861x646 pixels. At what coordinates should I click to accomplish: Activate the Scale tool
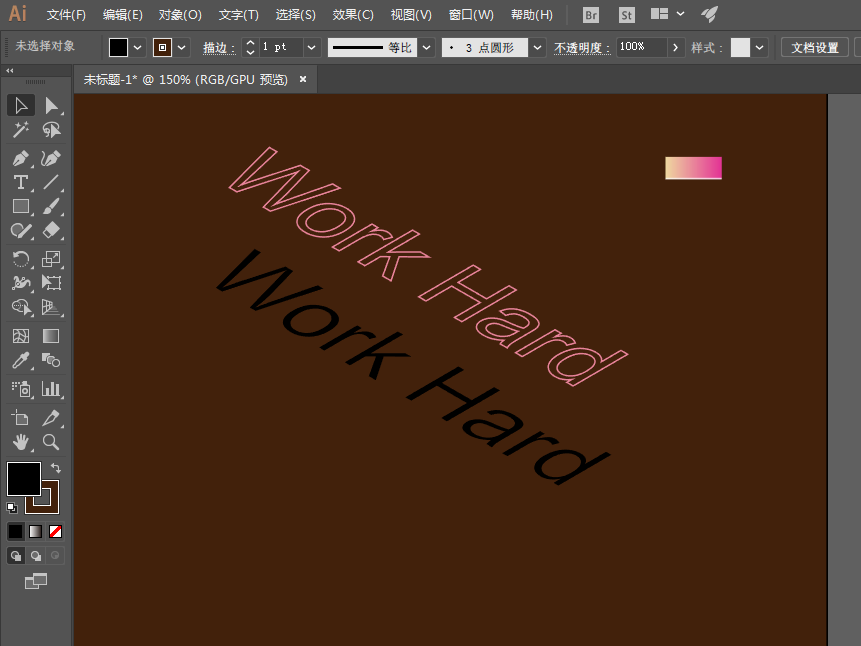pos(51,259)
